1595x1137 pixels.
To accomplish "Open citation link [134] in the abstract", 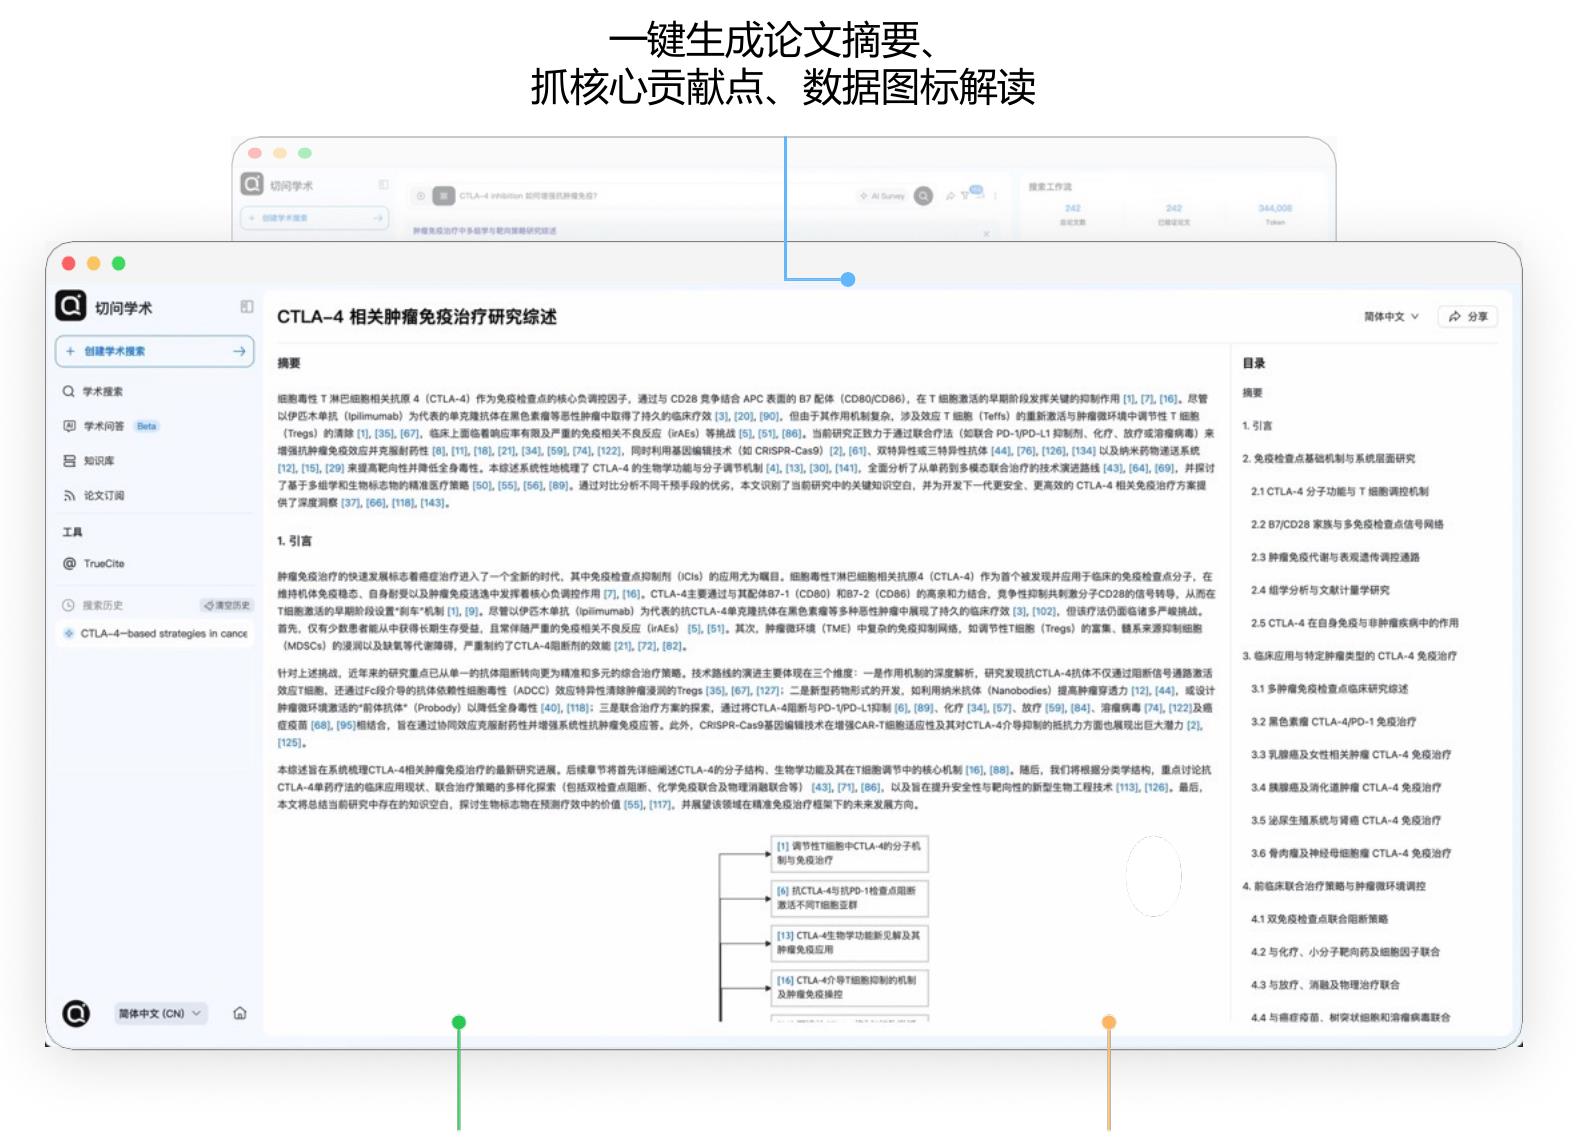I will point(1083,451).
